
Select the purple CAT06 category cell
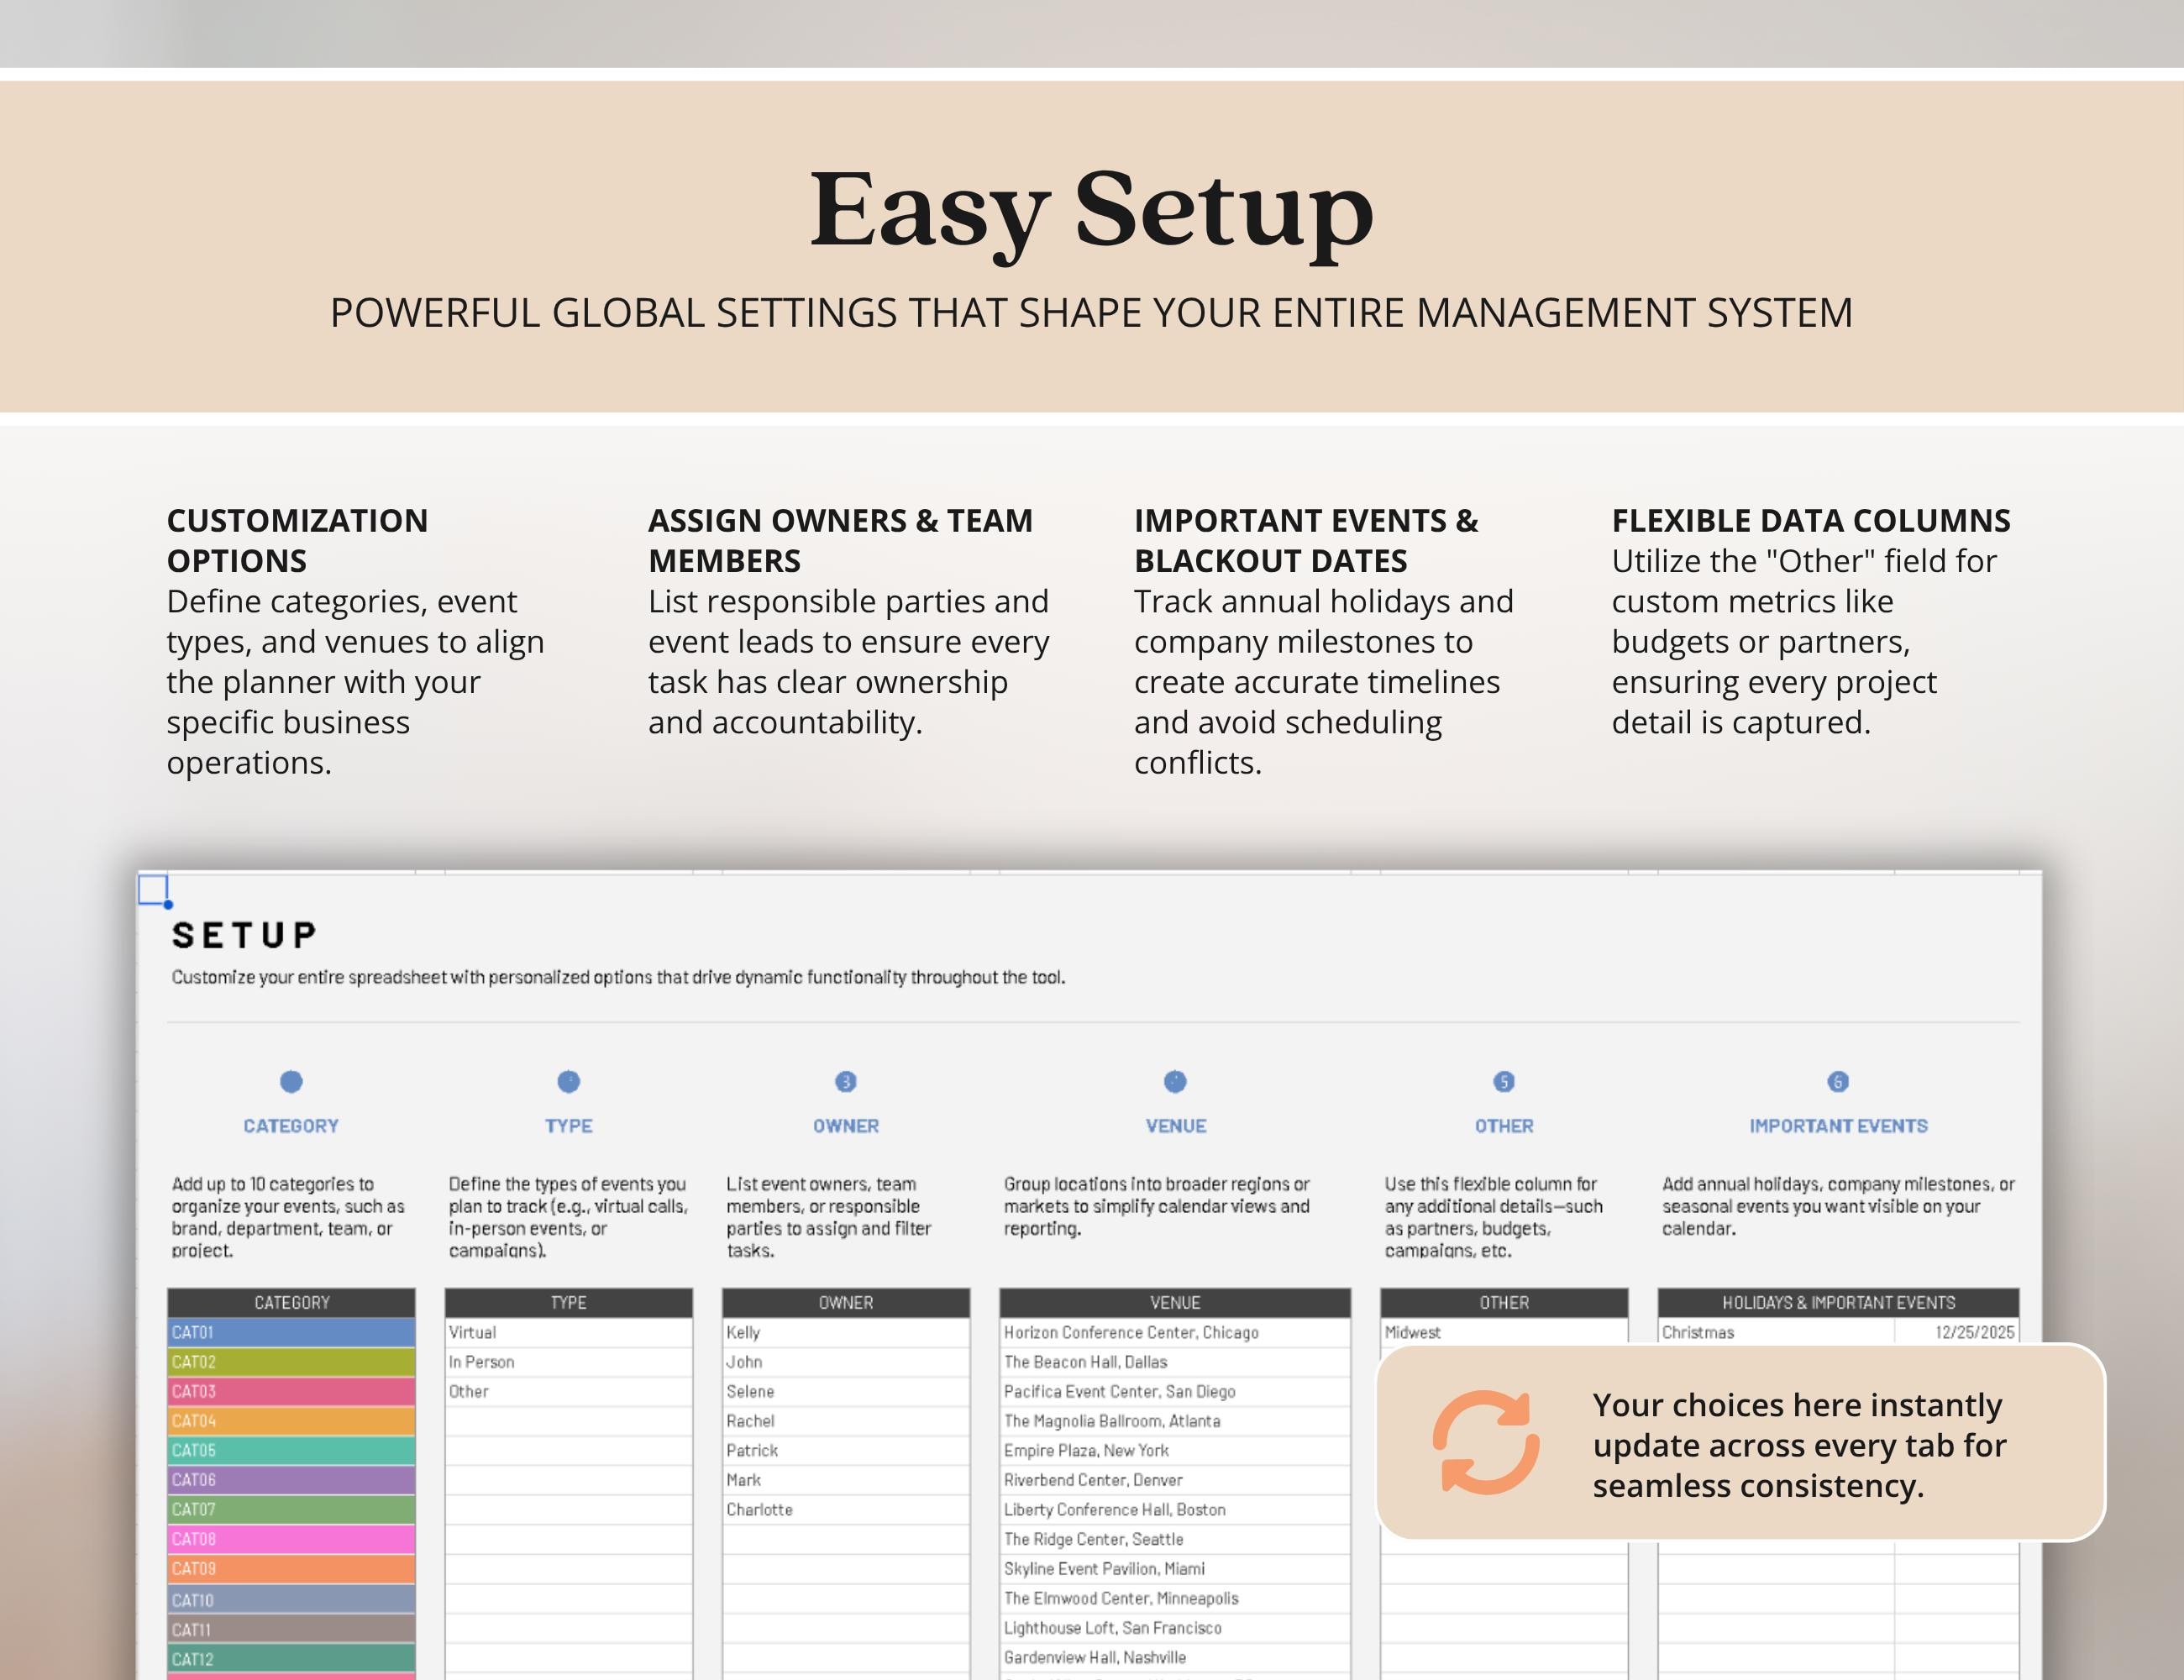291,1480
